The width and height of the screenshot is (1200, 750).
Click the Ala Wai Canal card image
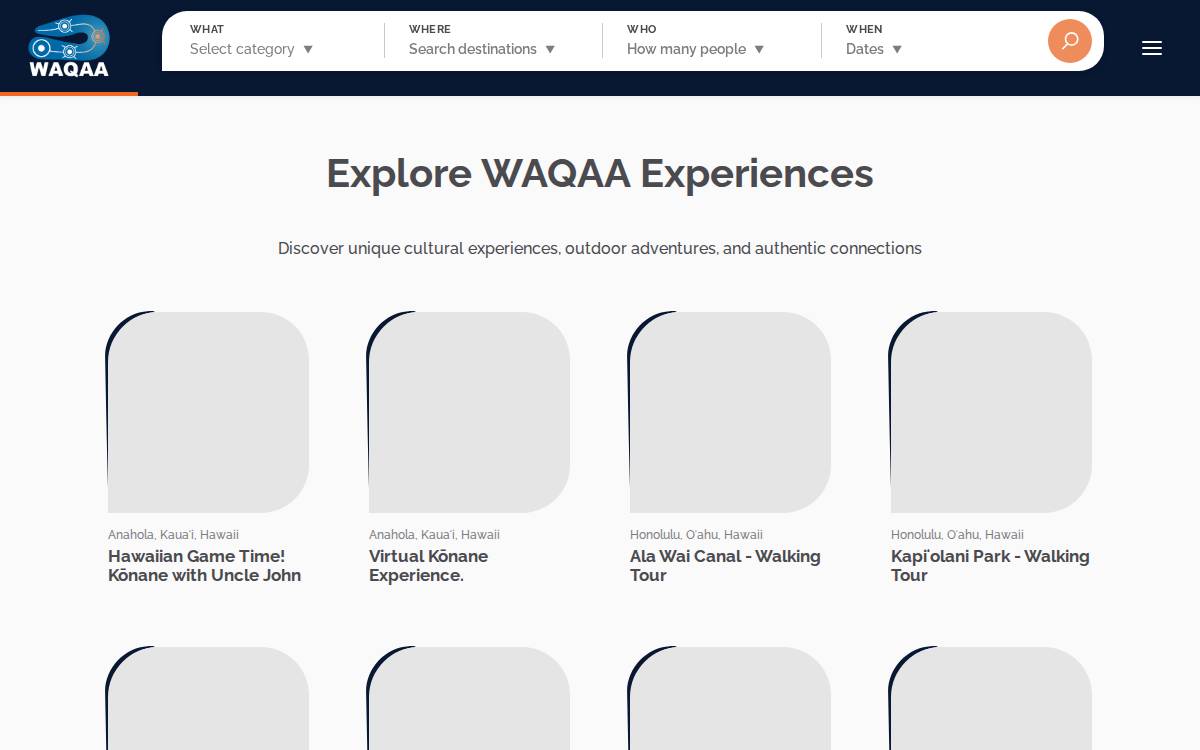pyautogui.click(x=730, y=412)
